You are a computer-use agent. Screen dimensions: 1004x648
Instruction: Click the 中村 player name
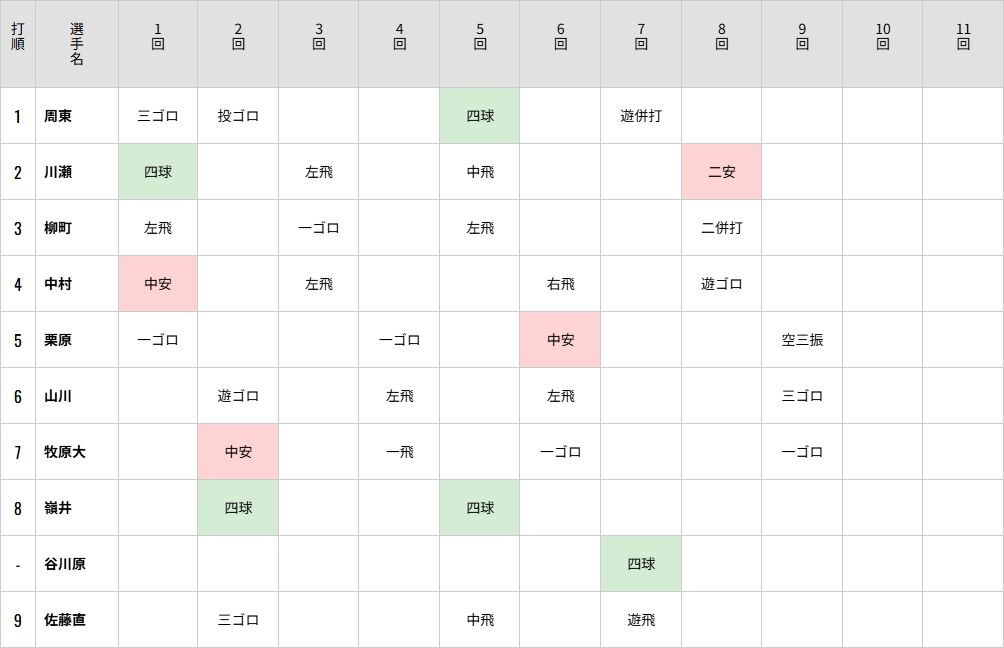[58, 284]
